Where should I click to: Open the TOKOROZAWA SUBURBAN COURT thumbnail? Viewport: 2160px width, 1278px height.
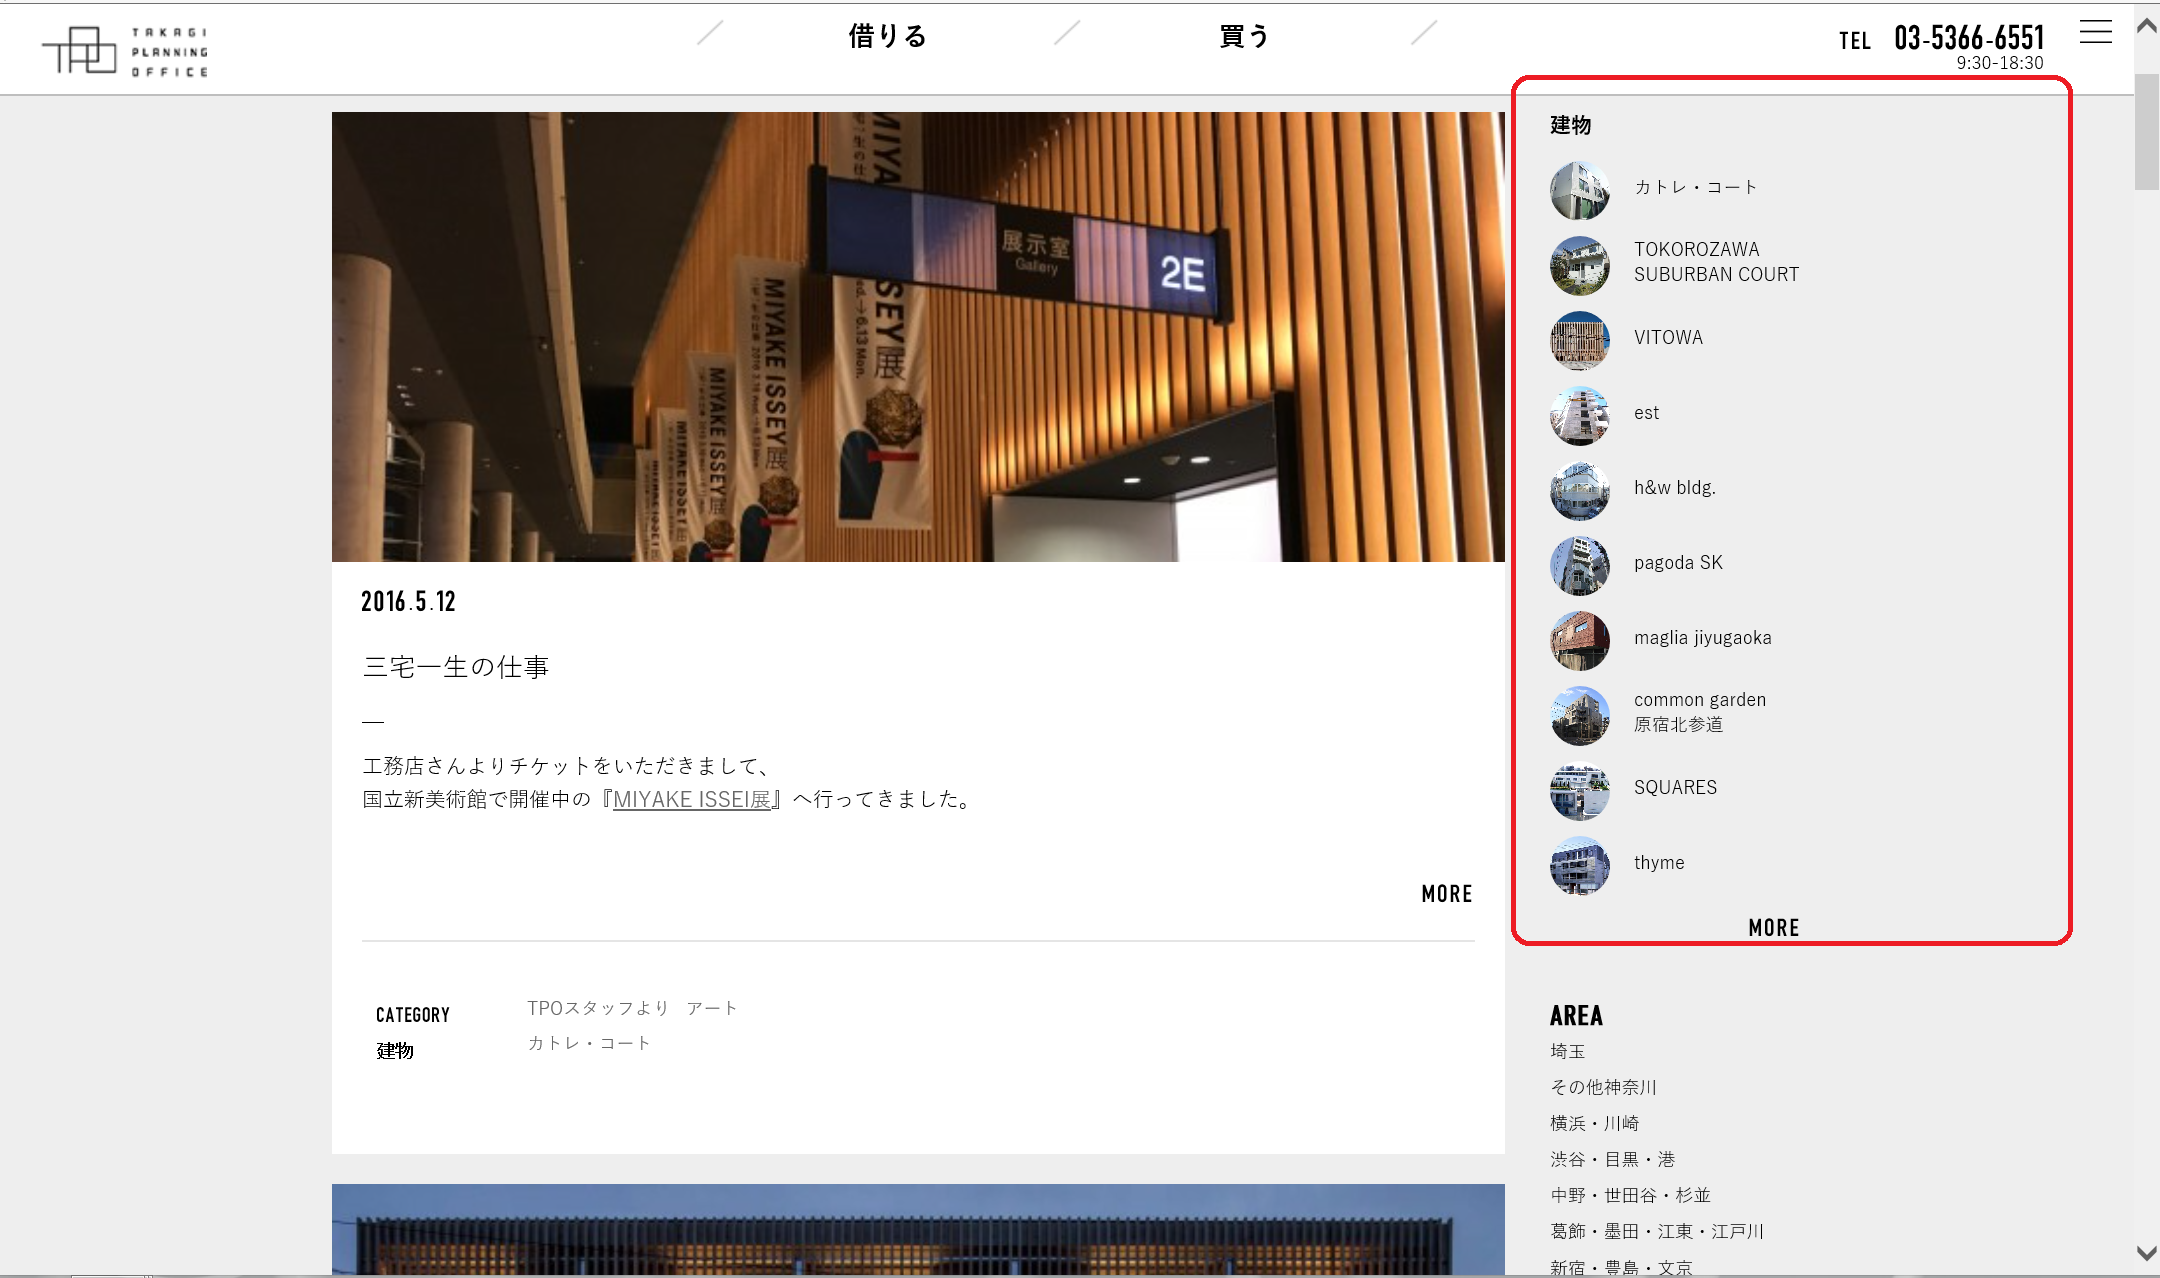tap(1580, 265)
